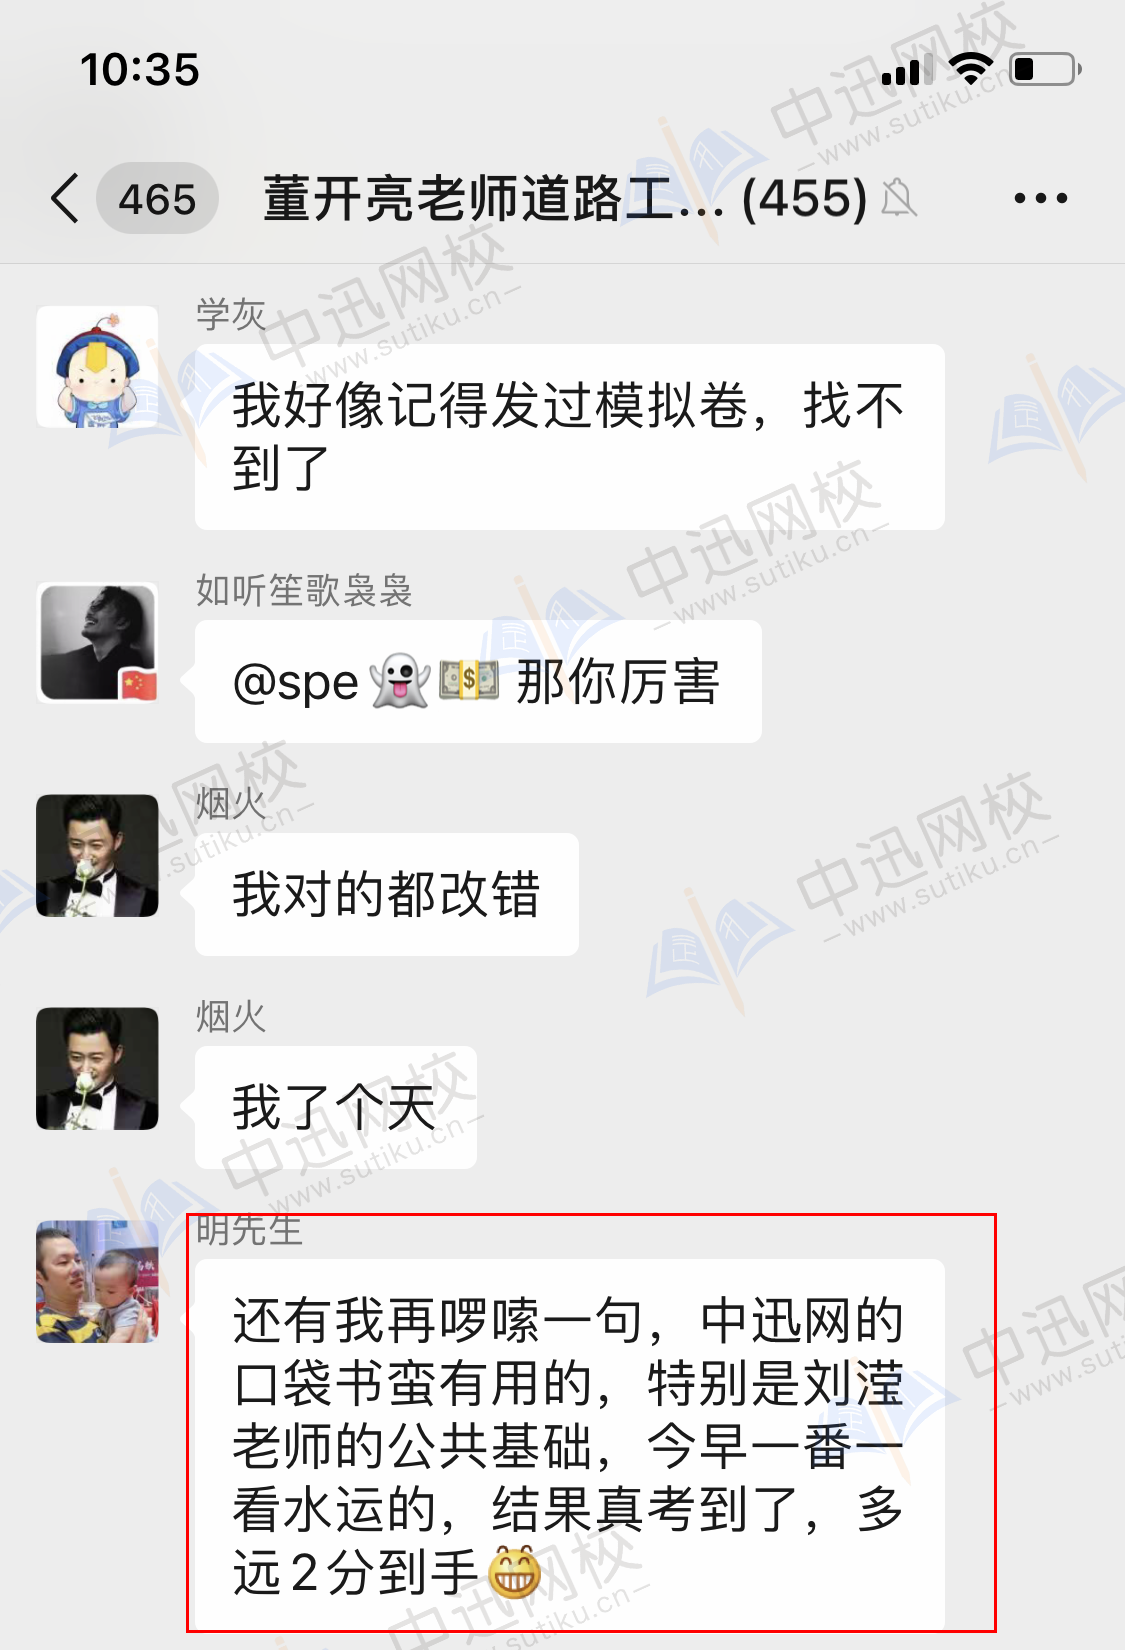Image resolution: width=1125 pixels, height=1650 pixels.
Task: Tap the back arrow icon
Action: click(x=65, y=198)
